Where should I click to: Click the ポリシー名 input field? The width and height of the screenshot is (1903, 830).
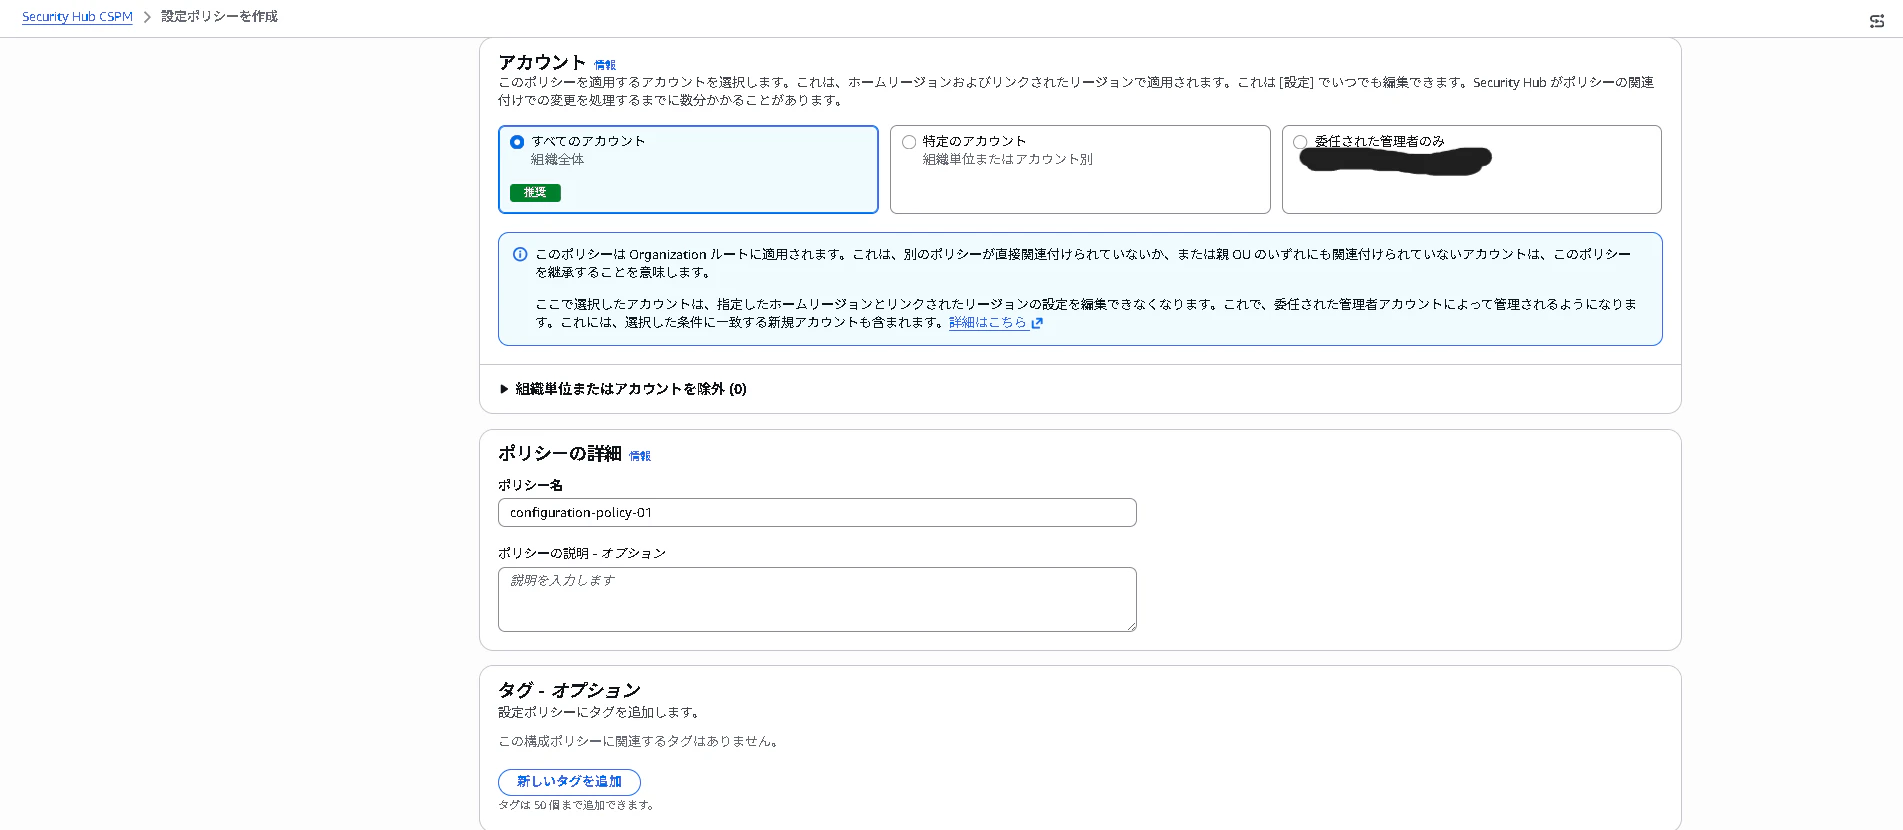(x=817, y=512)
